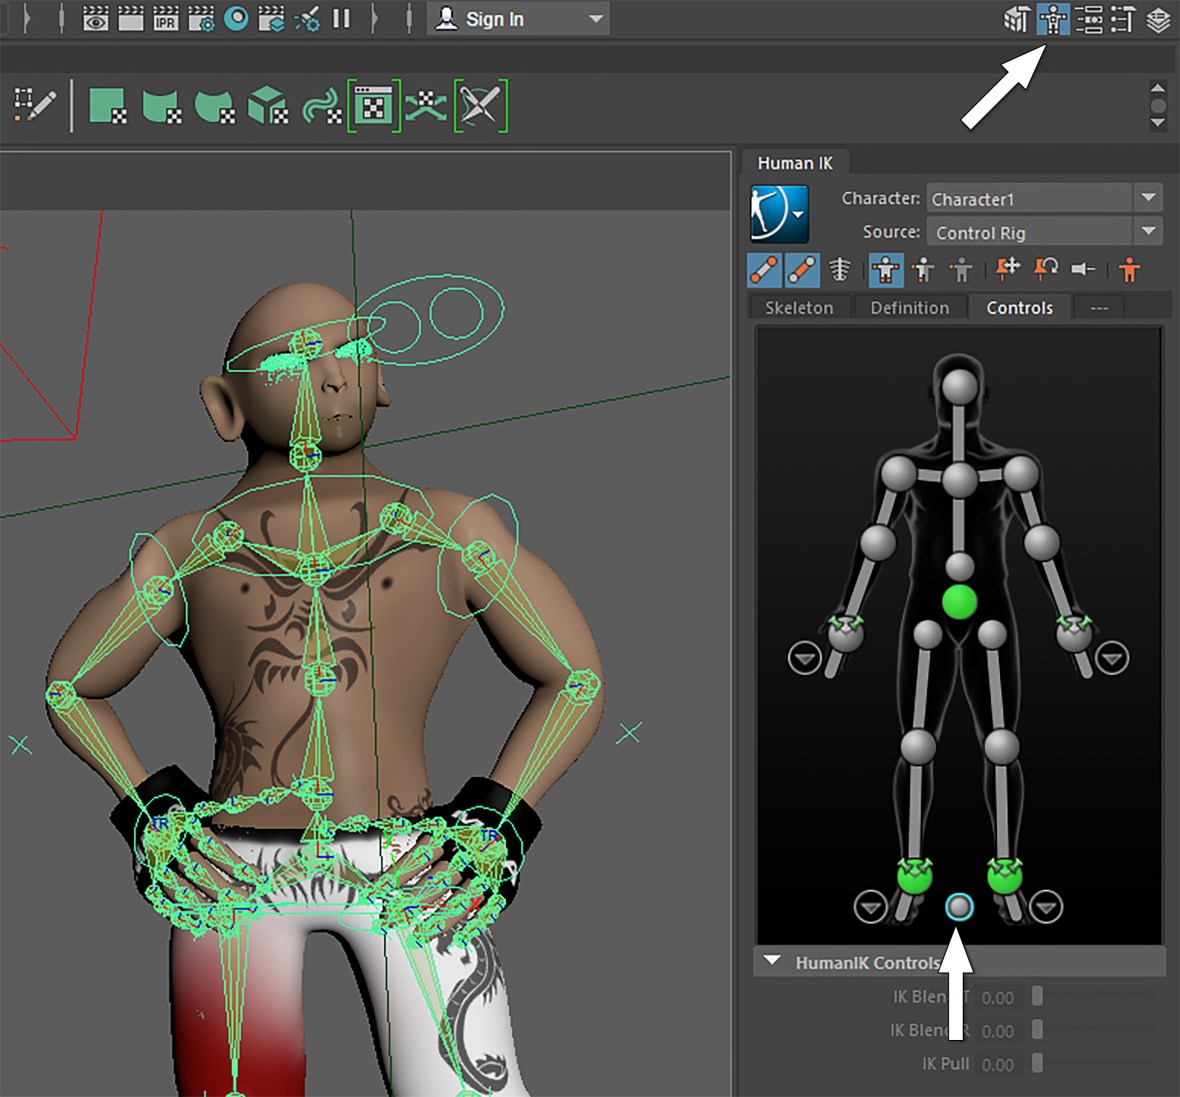Click the IPR render icon
Viewport: 1180px width, 1097px height.
166,19
